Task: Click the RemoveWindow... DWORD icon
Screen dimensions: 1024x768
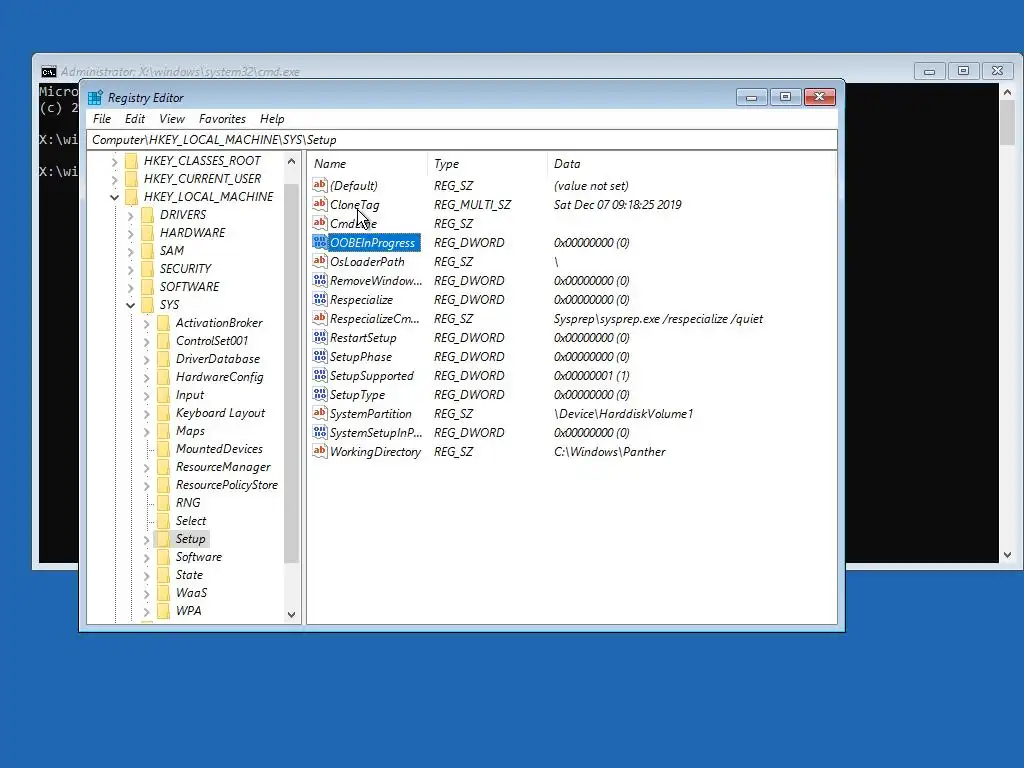Action: [x=319, y=280]
